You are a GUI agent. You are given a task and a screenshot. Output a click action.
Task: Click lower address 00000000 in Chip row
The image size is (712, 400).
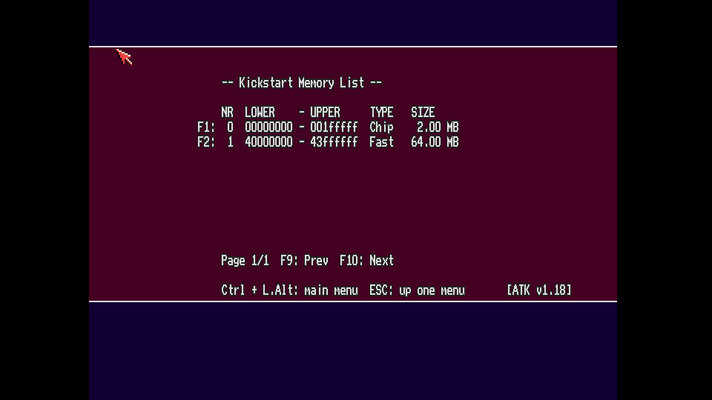tap(269, 128)
